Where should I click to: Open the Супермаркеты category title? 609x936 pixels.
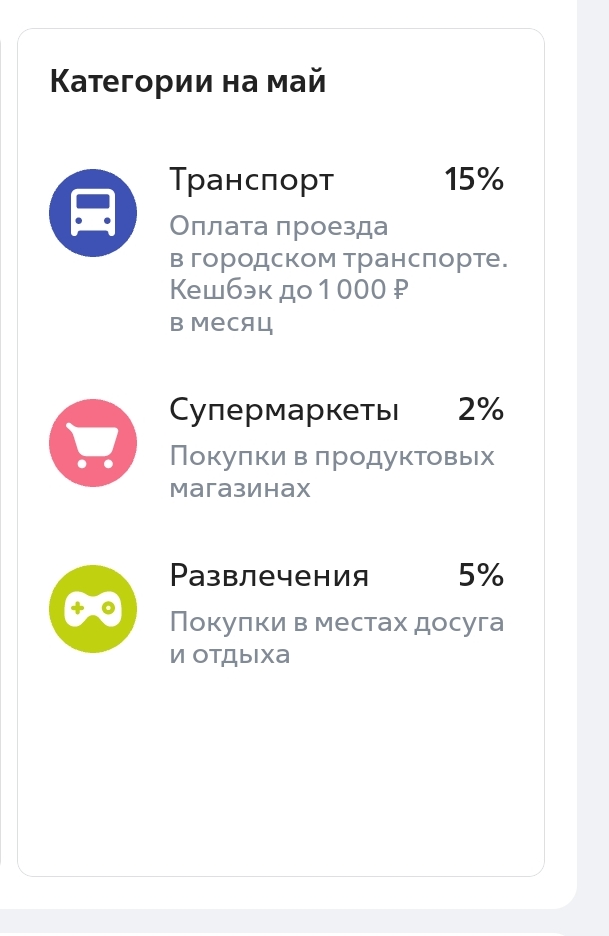[x=285, y=410]
